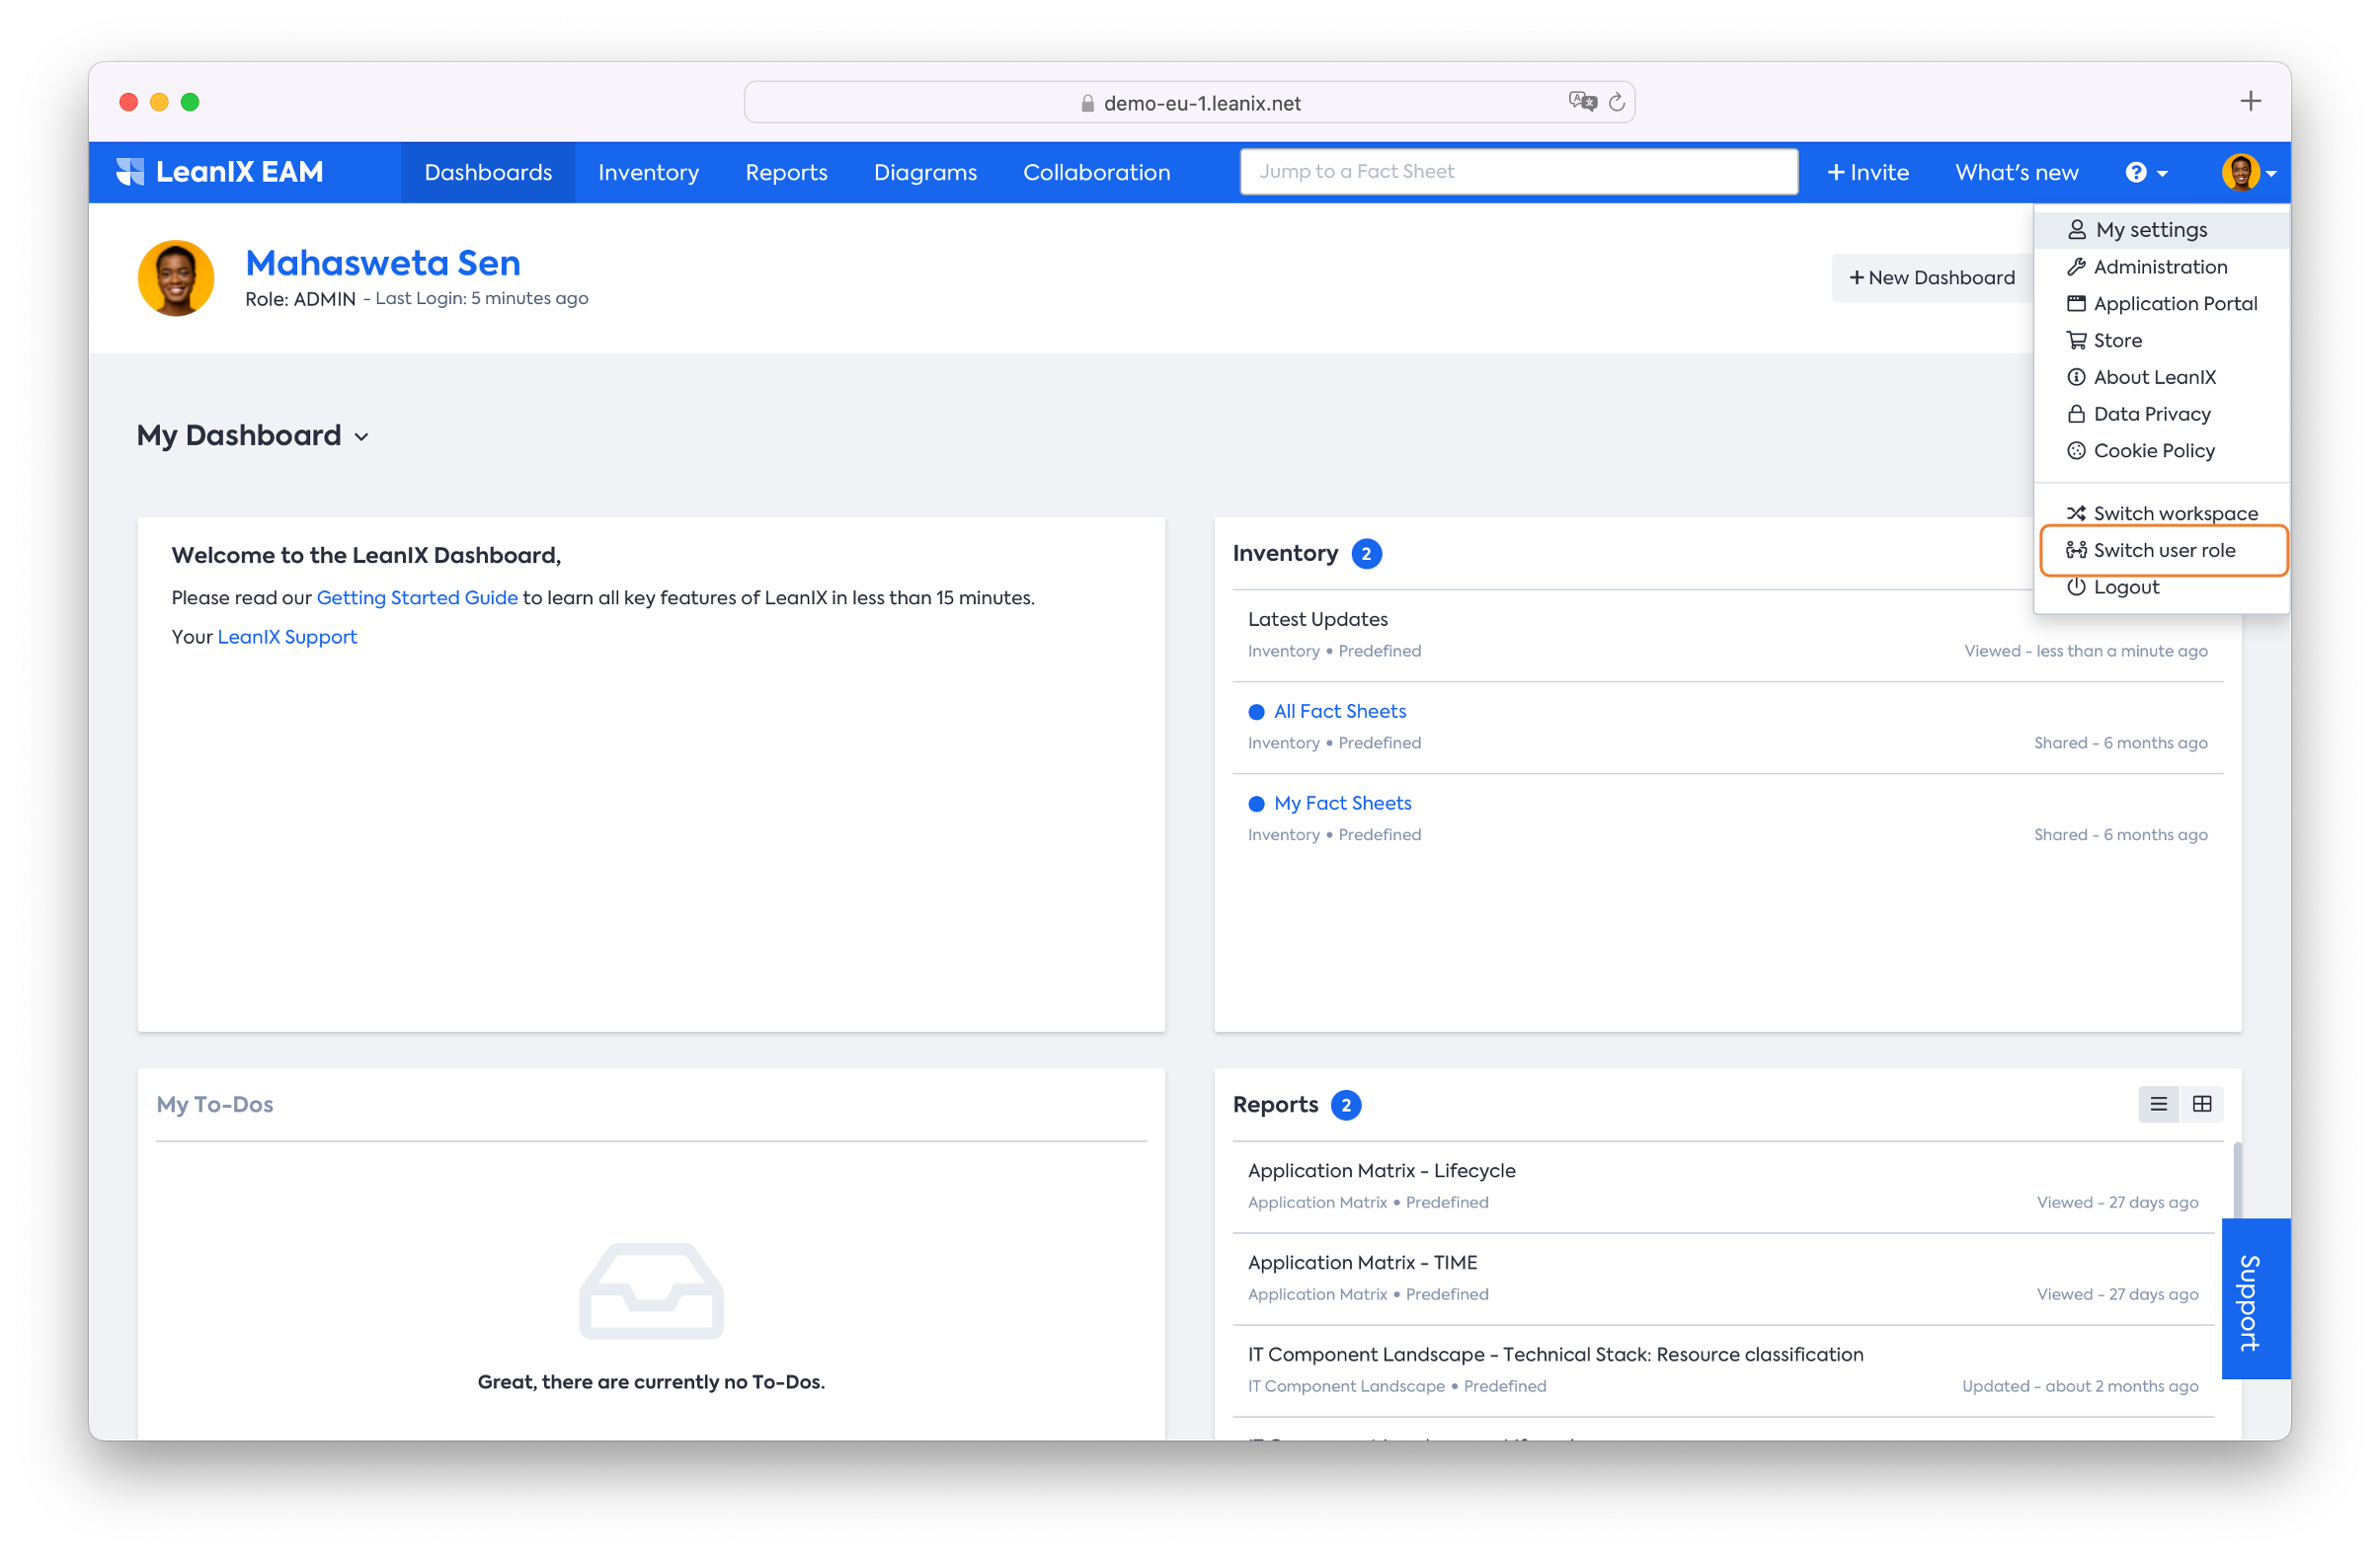Click the blue dot beside My Fact Sheets
2380x1556 pixels.
1256,804
